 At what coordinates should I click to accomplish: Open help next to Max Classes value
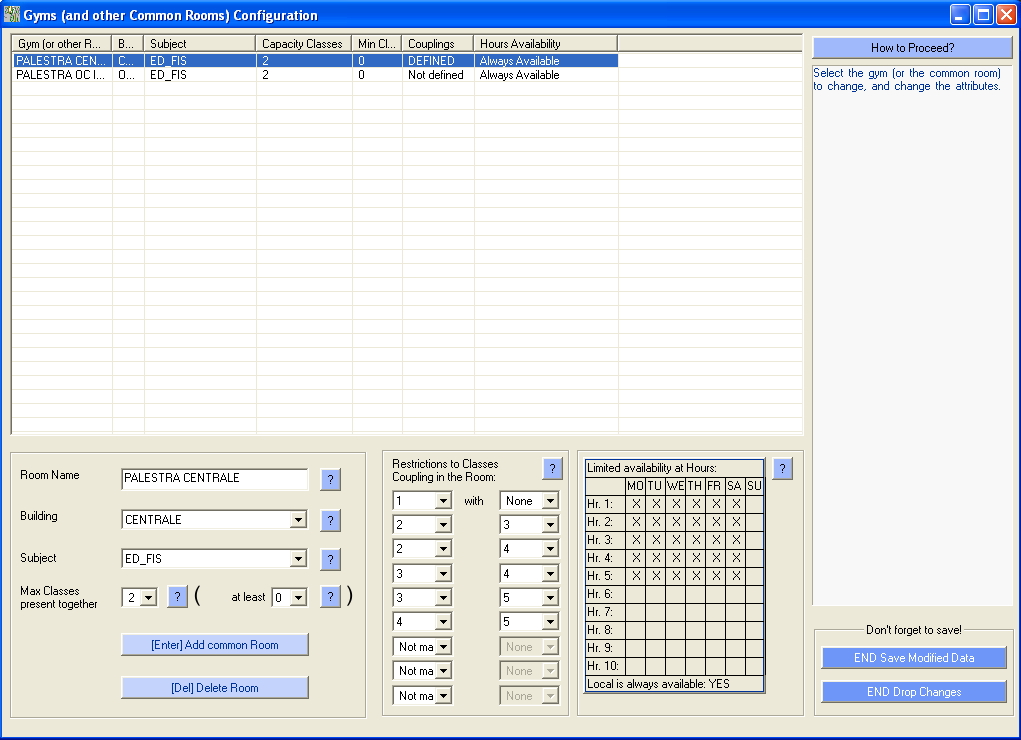[x=177, y=597]
